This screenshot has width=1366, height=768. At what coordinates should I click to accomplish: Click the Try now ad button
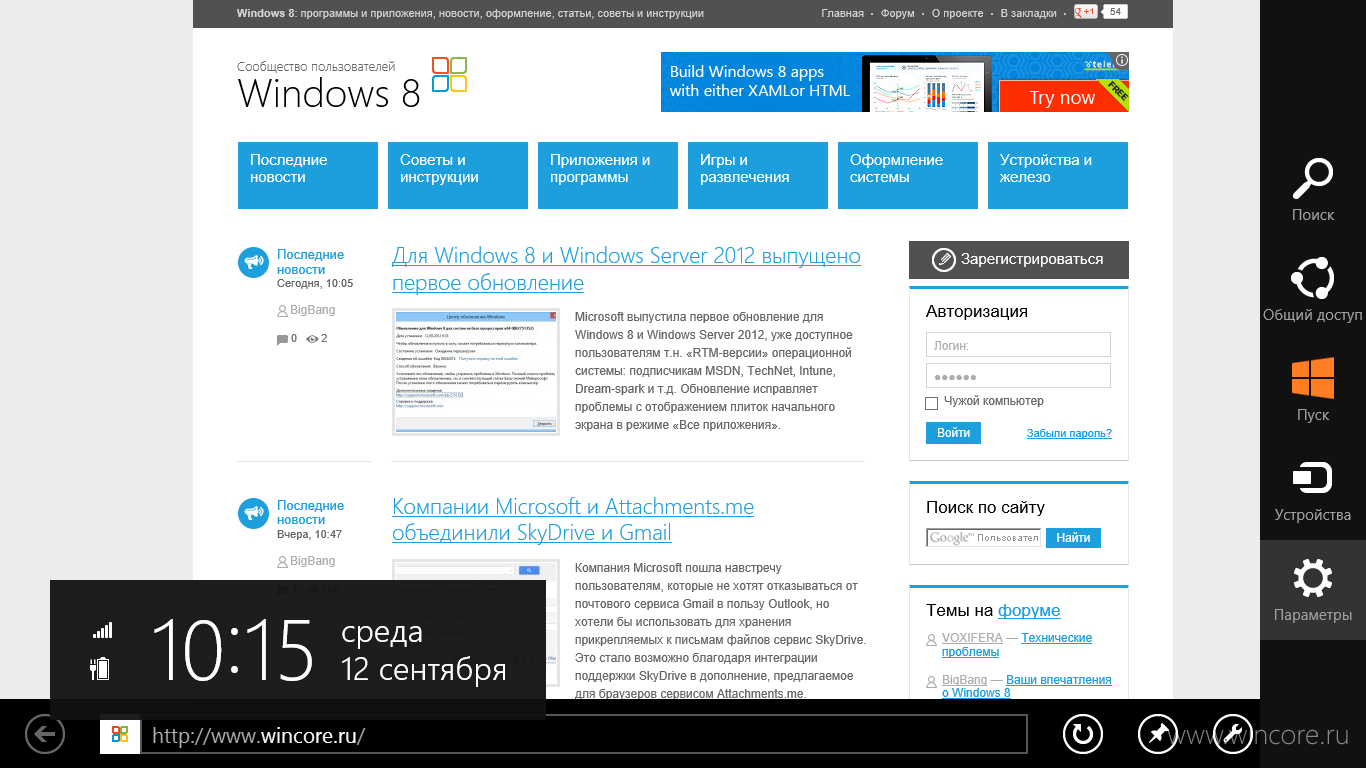click(x=1062, y=98)
